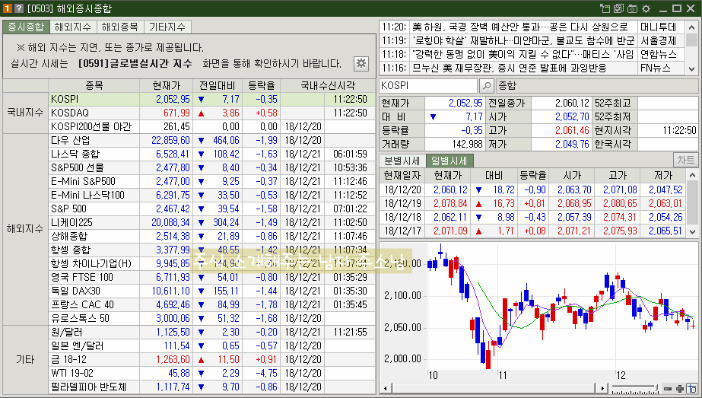The image size is (702, 398).
Task: Click the 머니투데이 news source cell
Action: point(661,27)
